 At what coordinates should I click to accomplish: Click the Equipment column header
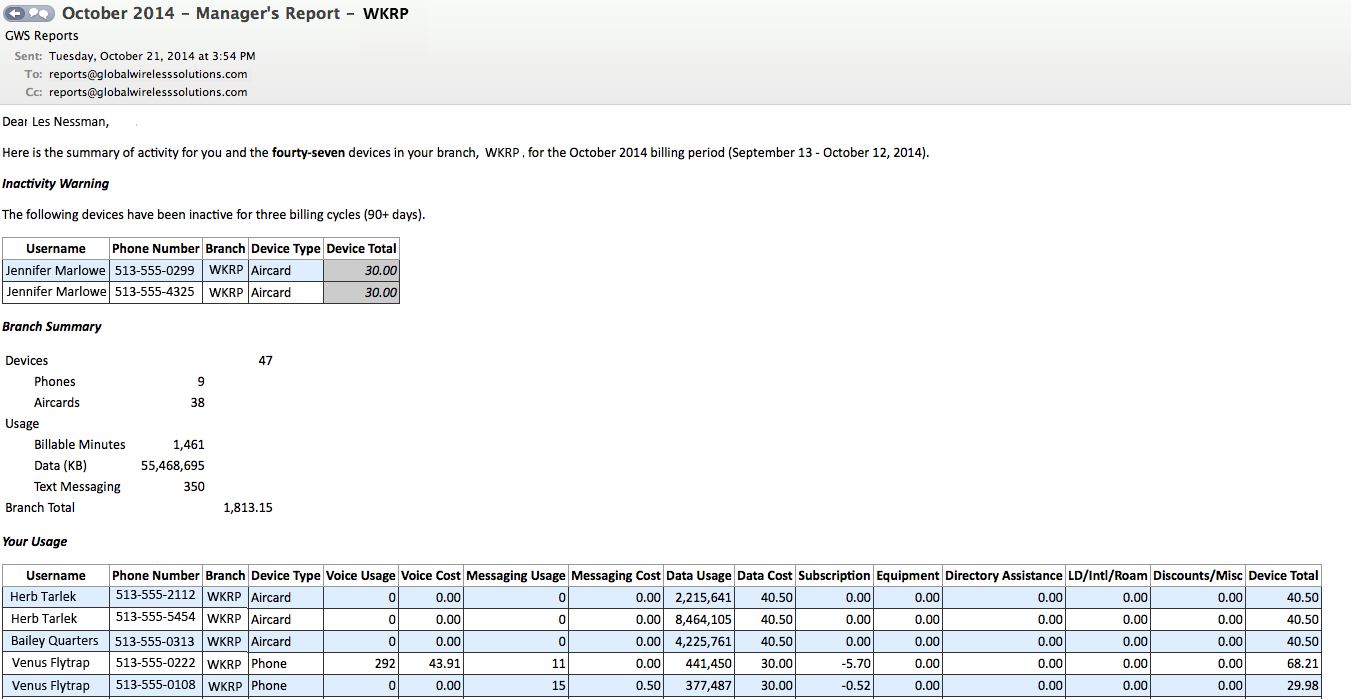pyautogui.click(x=908, y=576)
